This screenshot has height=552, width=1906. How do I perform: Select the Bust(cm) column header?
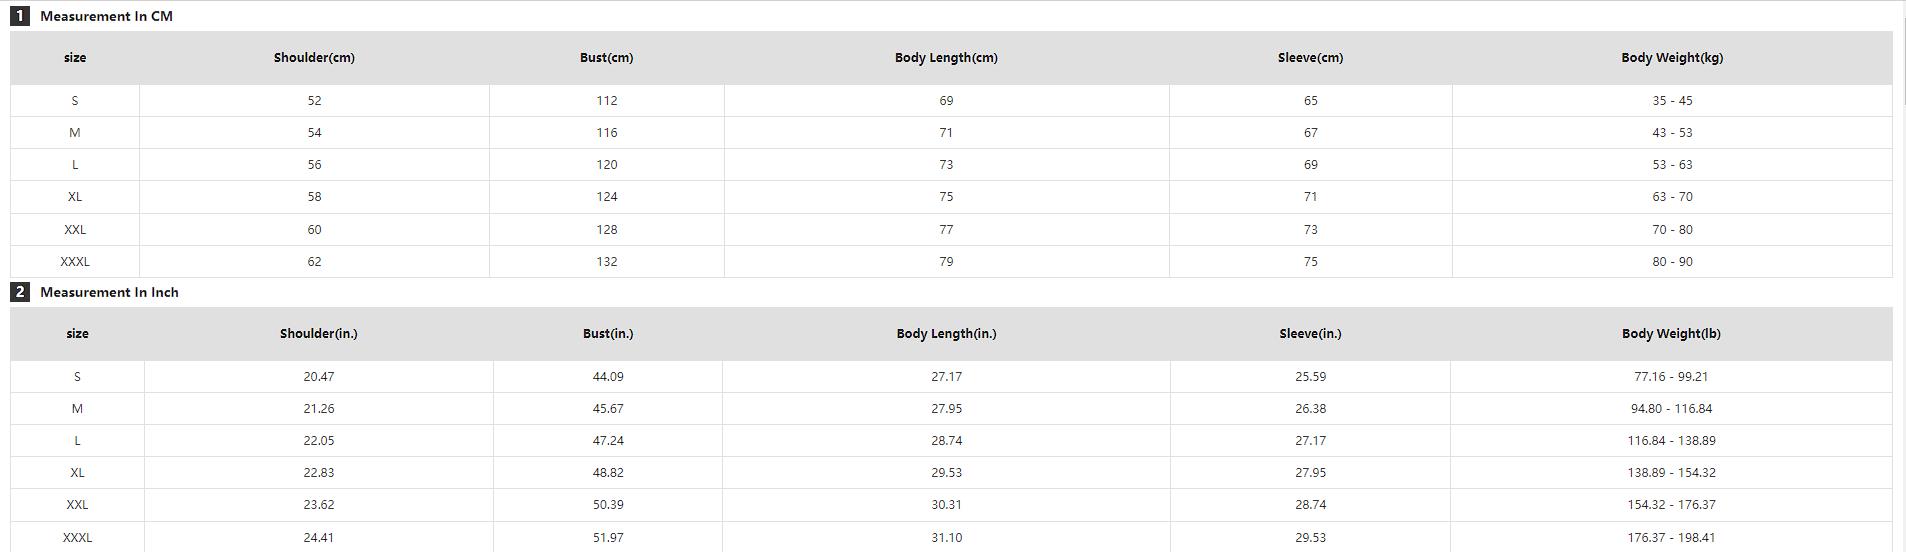(606, 58)
